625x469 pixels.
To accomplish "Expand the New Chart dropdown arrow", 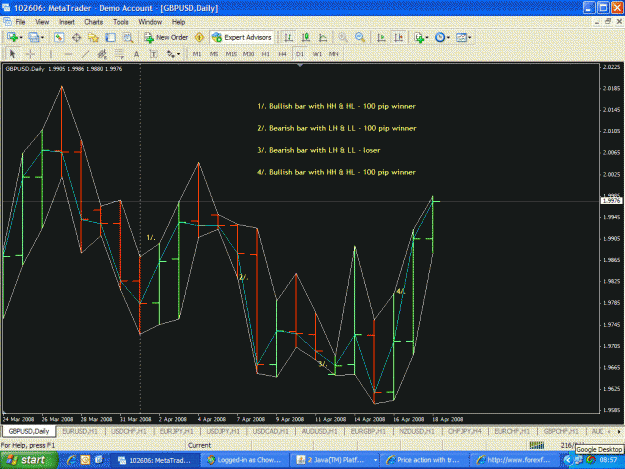I will point(21,37).
